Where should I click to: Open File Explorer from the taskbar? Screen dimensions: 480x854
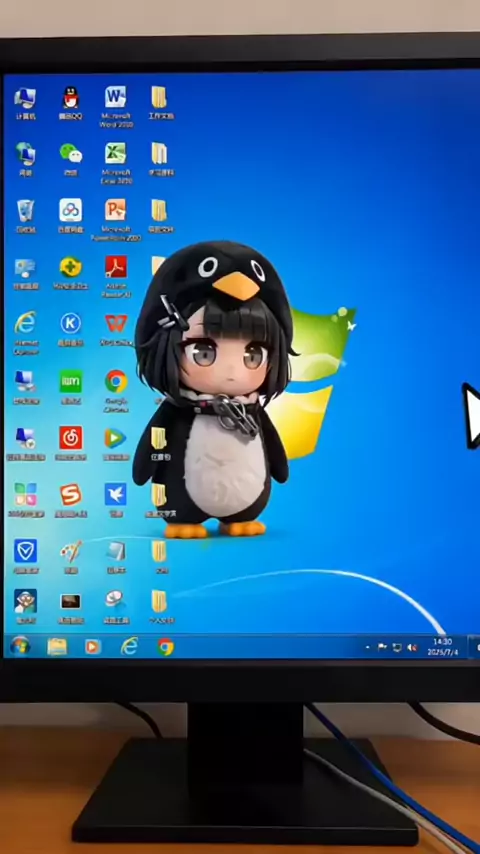(57, 647)
